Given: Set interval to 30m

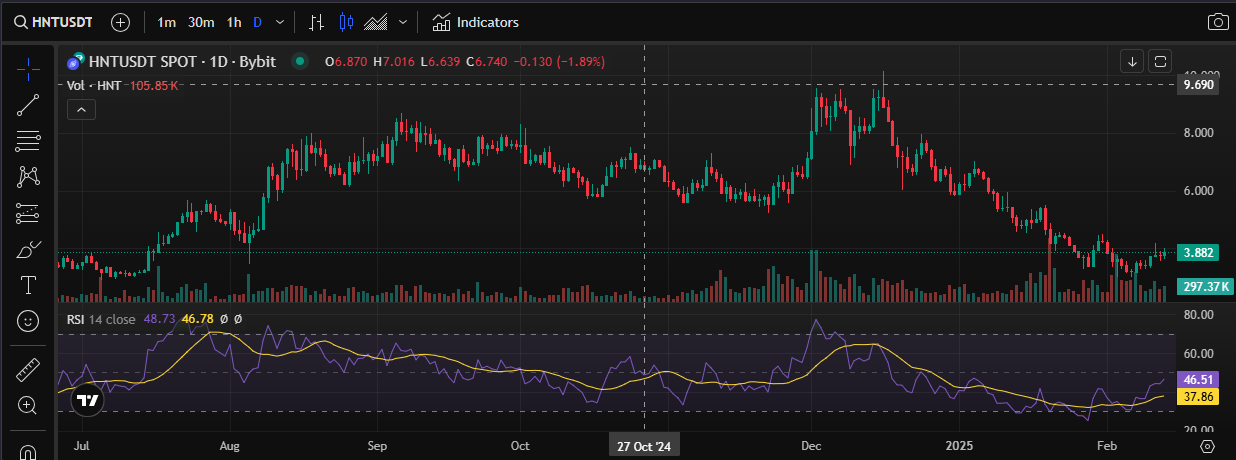Looking at the screenshot, I should point(201,22).
